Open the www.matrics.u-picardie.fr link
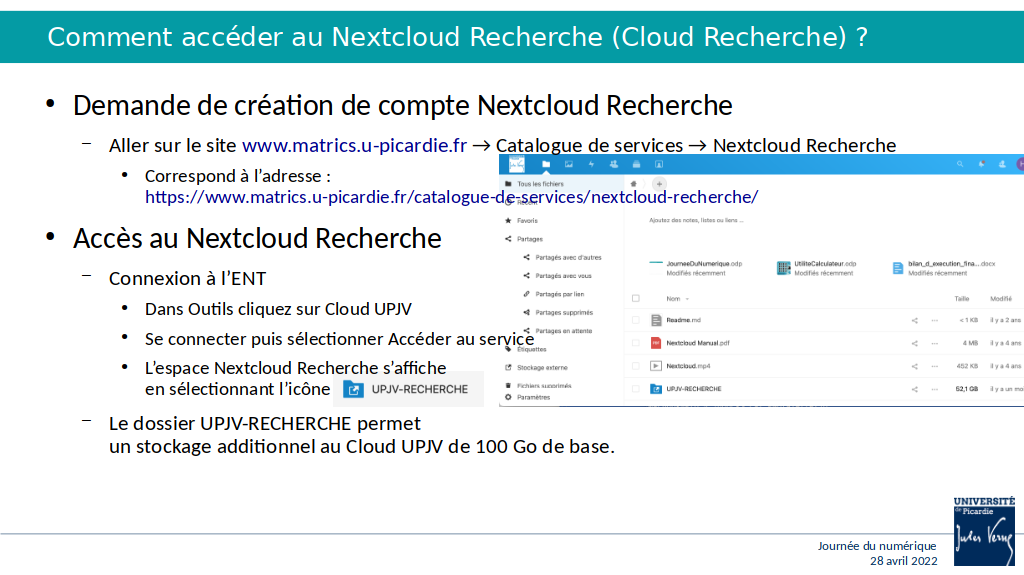 (x=354, y=145)
